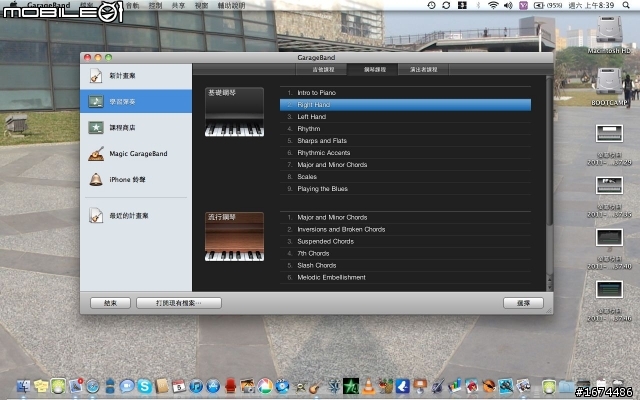The width and height of the screenshot is (640, 400).
Task: Click the battery status icon
Action: click(539, 5)
